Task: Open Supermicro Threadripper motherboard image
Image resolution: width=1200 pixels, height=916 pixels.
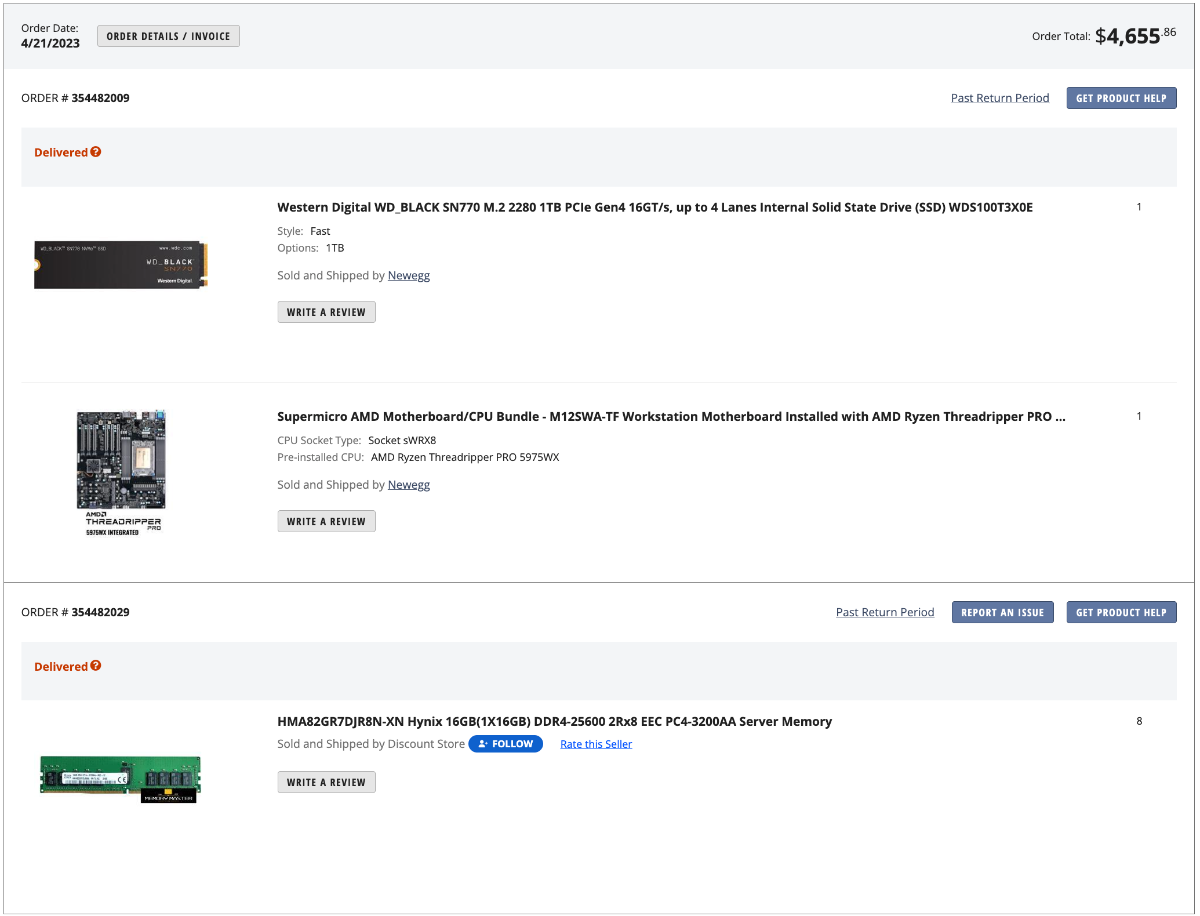Action: click(x=121, y=470)
